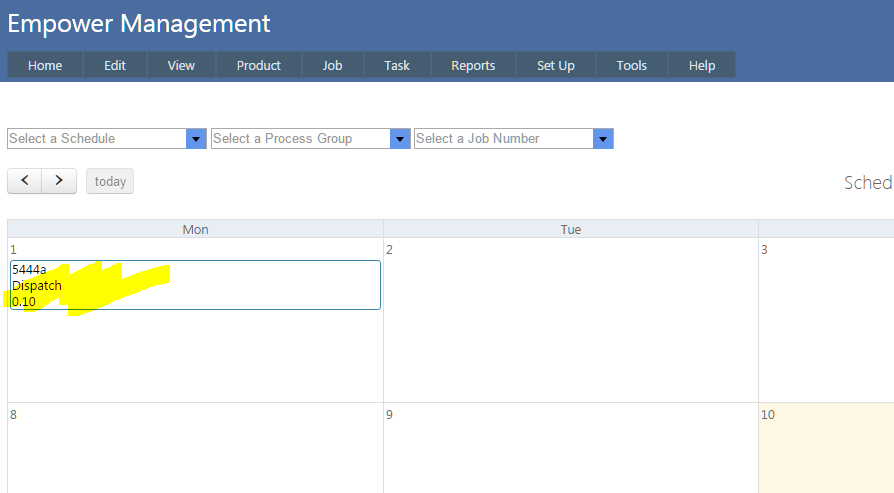This screenshot has width=894, height=493.
Task: Expand the Select a Job Number dropdown arrow
Action: tap(603, 139)
